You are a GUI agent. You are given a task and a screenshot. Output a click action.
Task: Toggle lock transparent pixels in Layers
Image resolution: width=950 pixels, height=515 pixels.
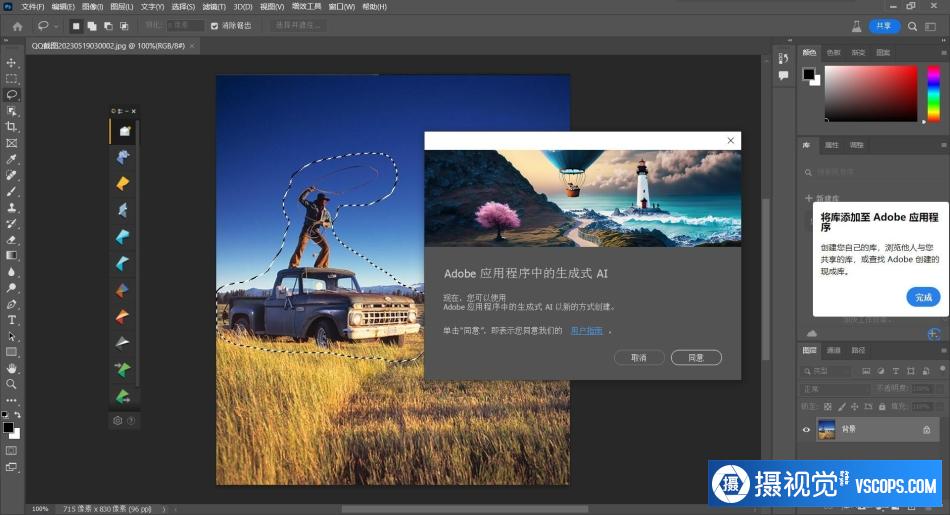(x=828, y=407)
